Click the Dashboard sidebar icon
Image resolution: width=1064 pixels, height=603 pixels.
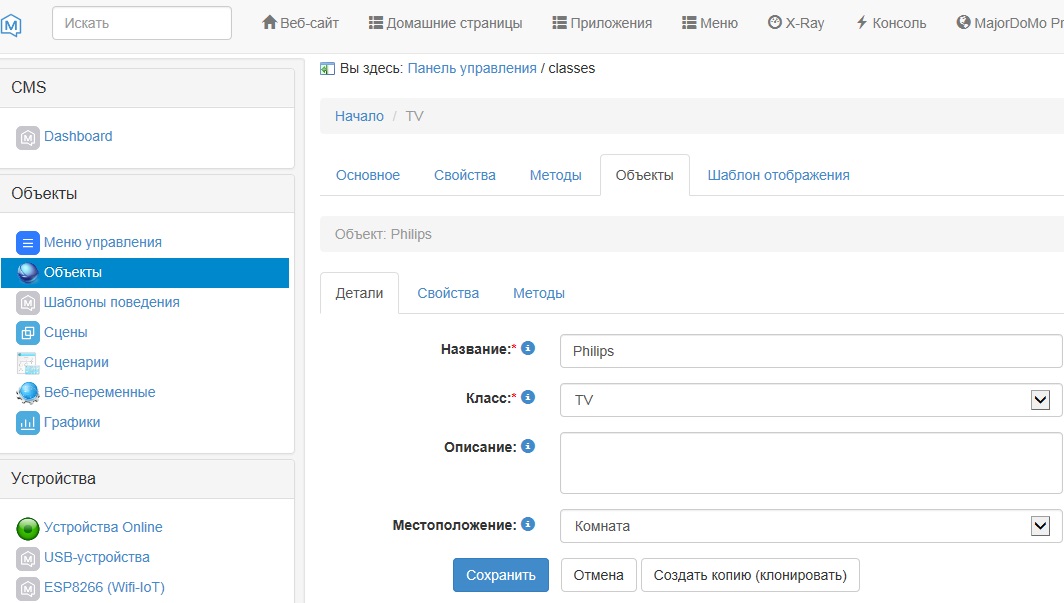coord(28,137)
